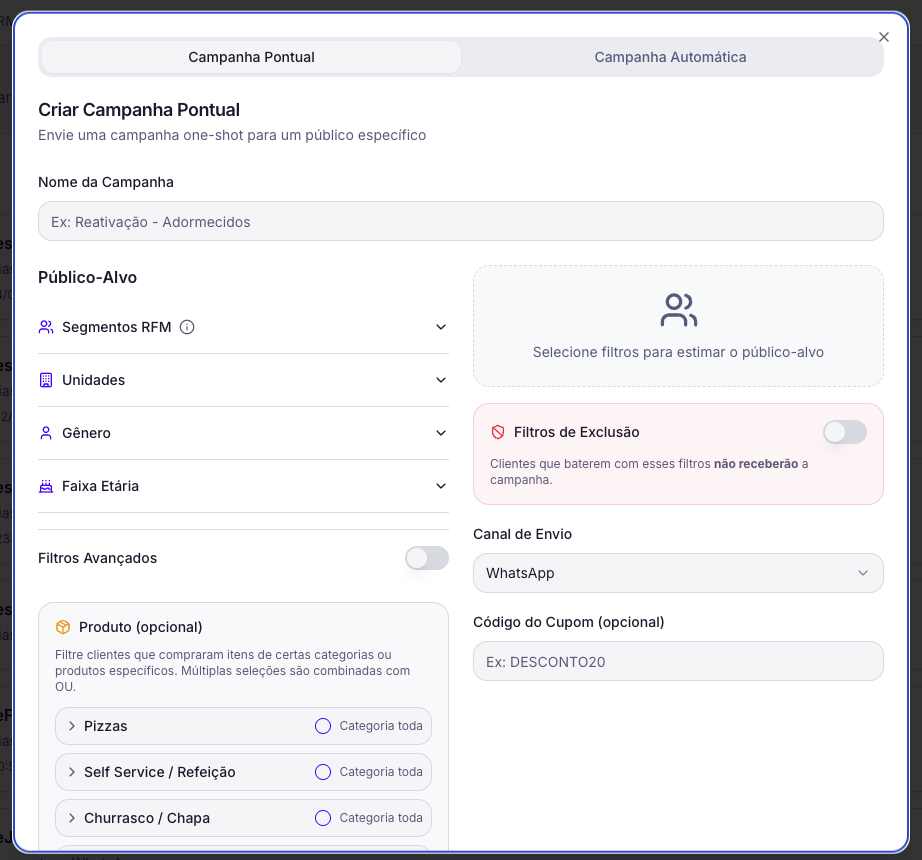Image resolution: width=922 pixels, height=860 pixels.
Task: Switch to the Campanha Pontual tab
Action: (x=251, y=57)
